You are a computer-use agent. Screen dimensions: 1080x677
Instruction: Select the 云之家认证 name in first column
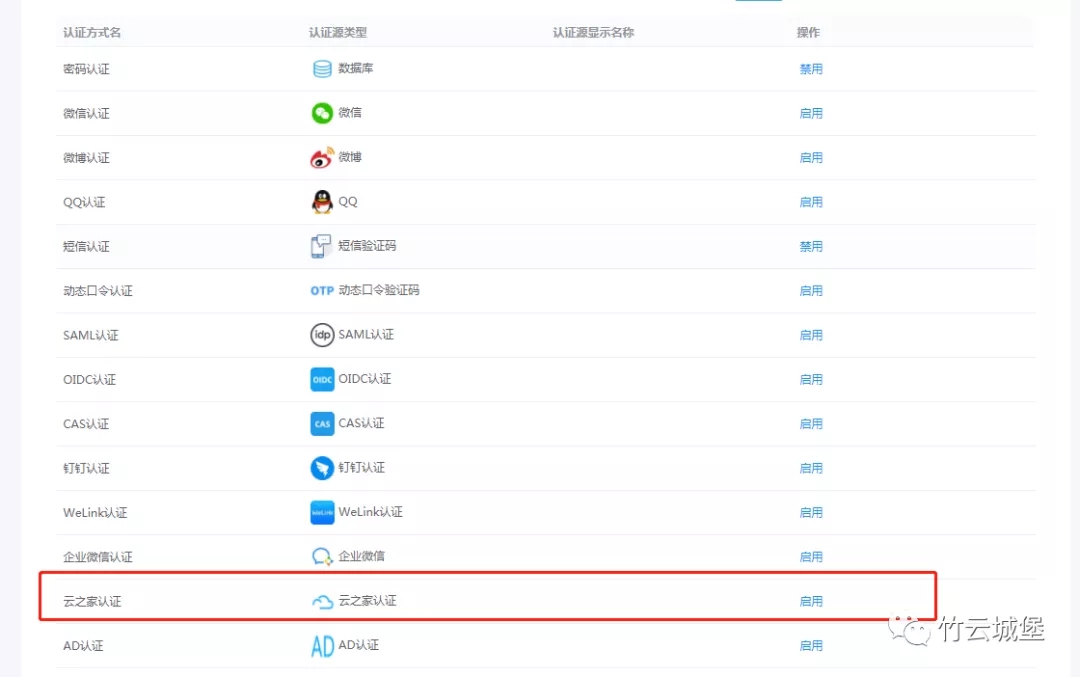pos(92,601)
